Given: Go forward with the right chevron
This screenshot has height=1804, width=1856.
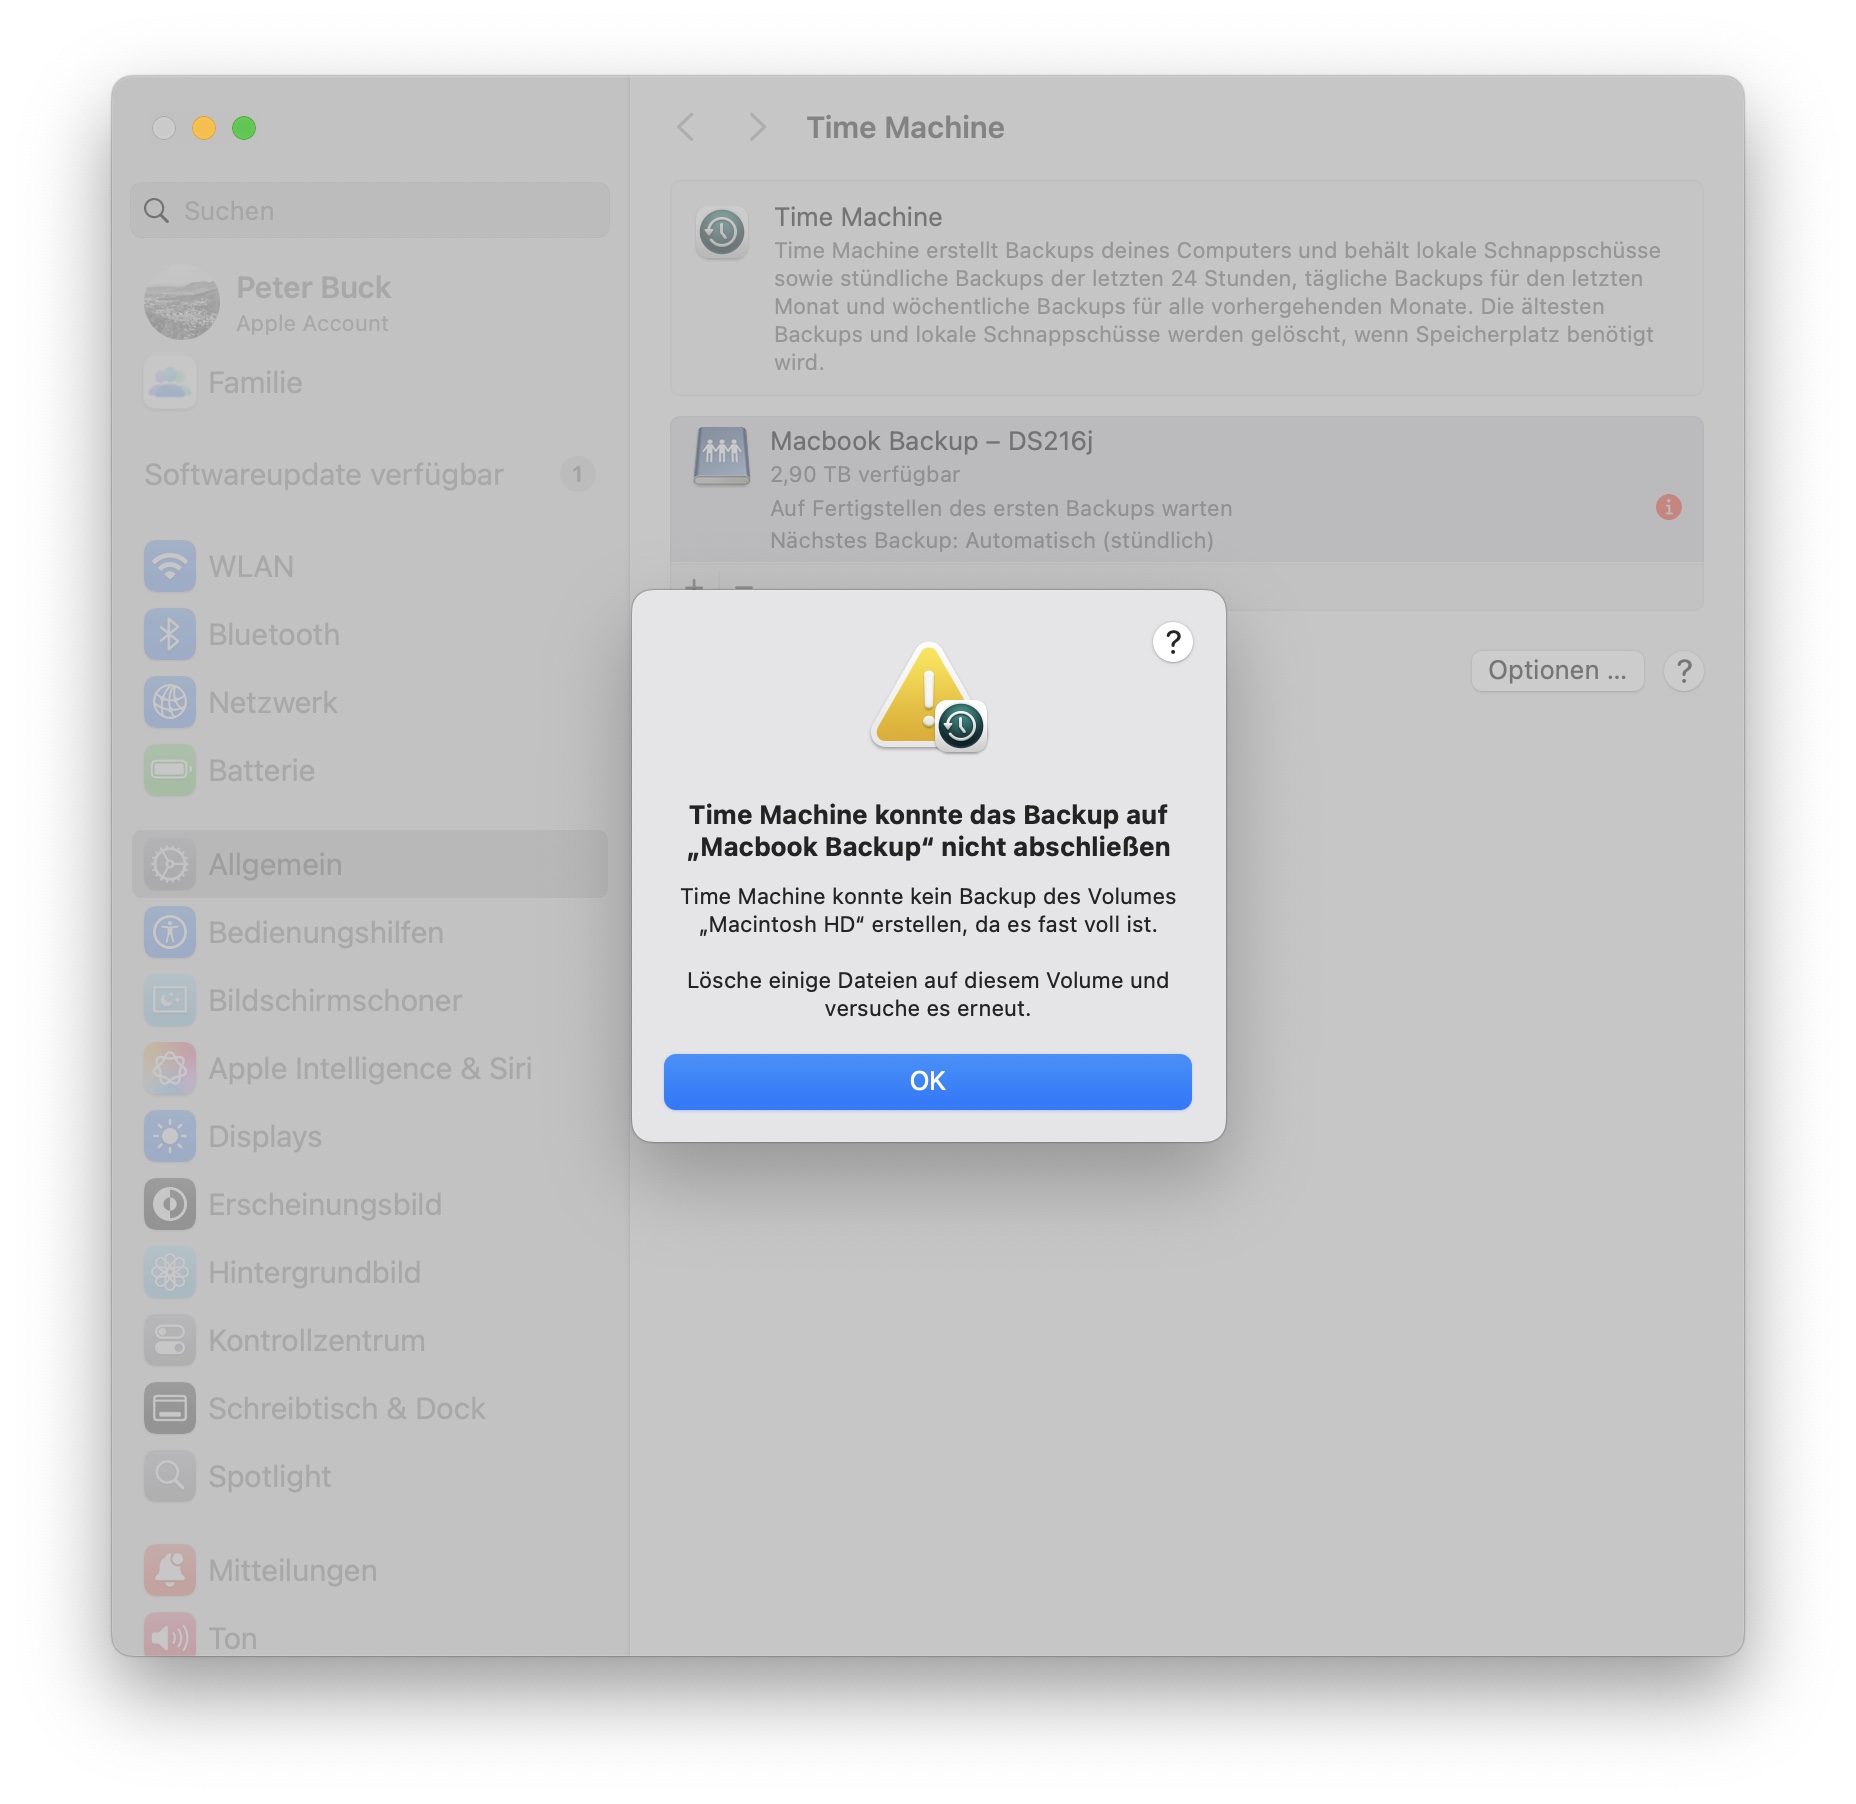Looking at the screenshot, I should pyautogui.click(x=757, y=127).
